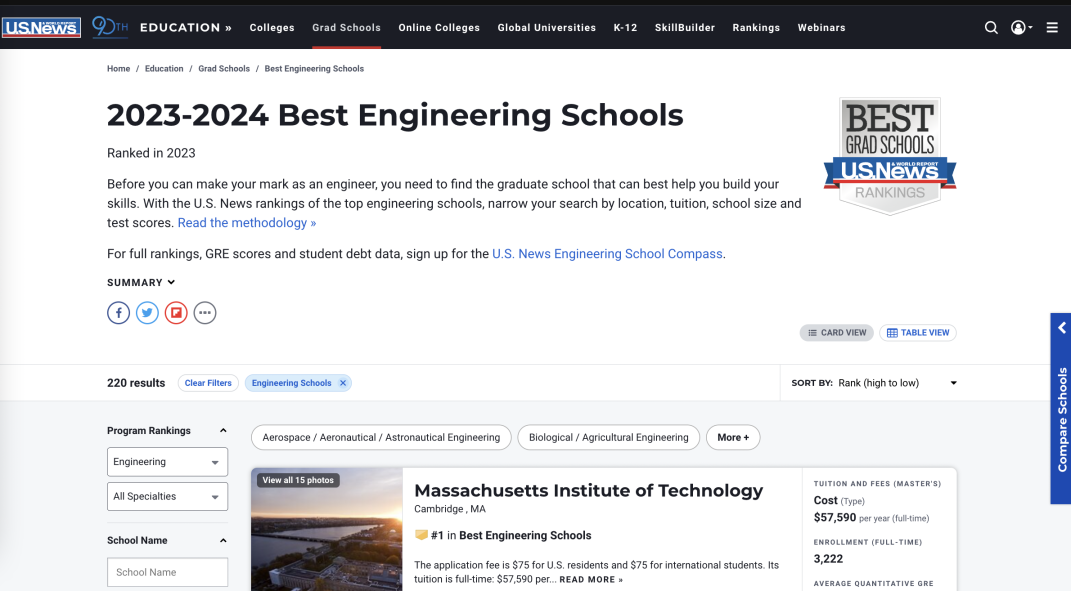The image size is (1071, 591).
Task: Open the hamburger menu icon
Action: click(1053, 27)
